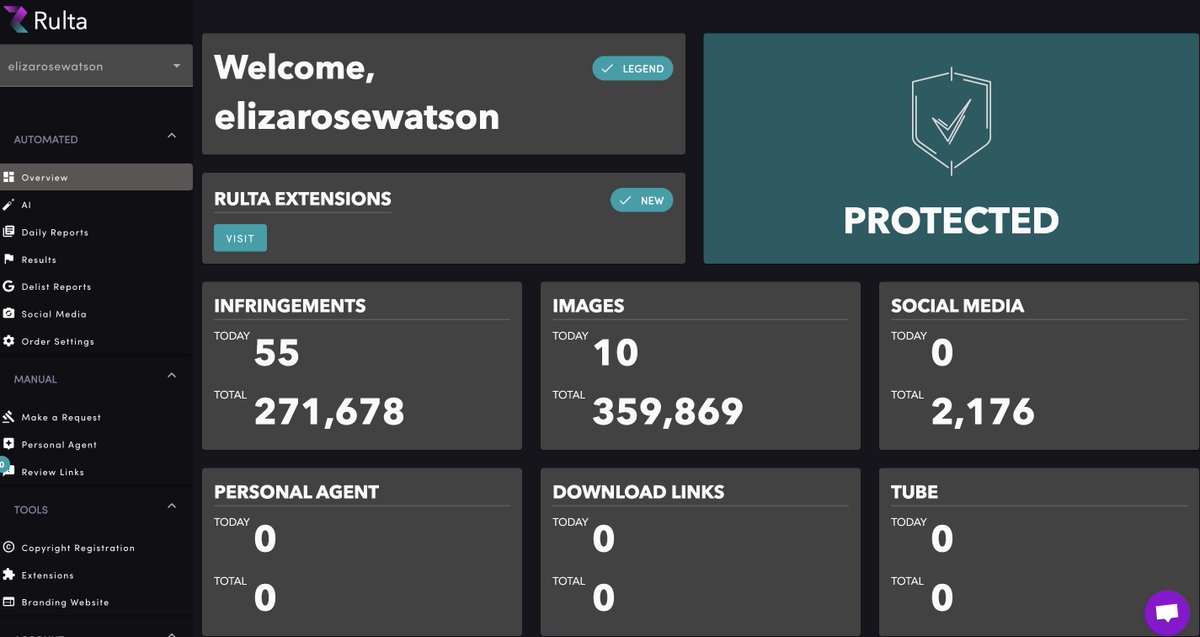The width and height of the screenshot is (1200, 637).
Task: Click the VISIT button under Rulta Extensions
Action: coord(240,238)
